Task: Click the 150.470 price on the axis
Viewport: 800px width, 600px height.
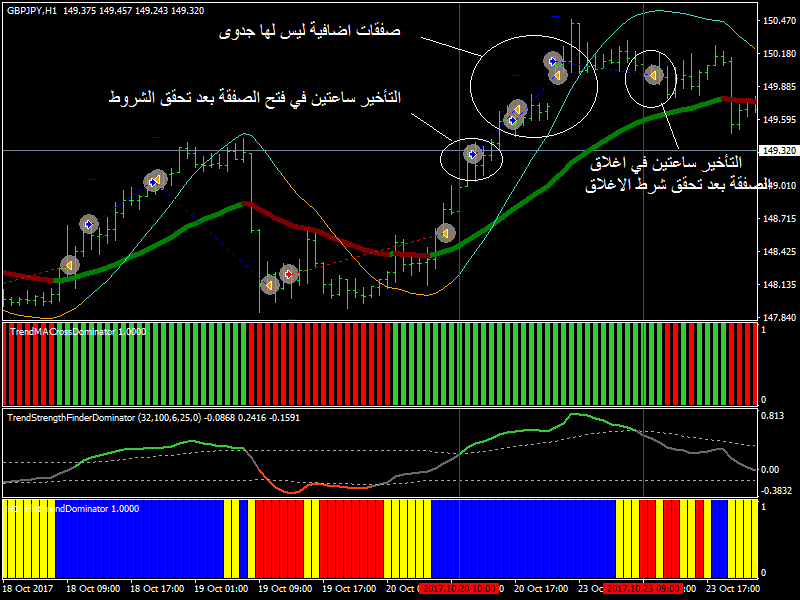Action: tap(778, 20)
